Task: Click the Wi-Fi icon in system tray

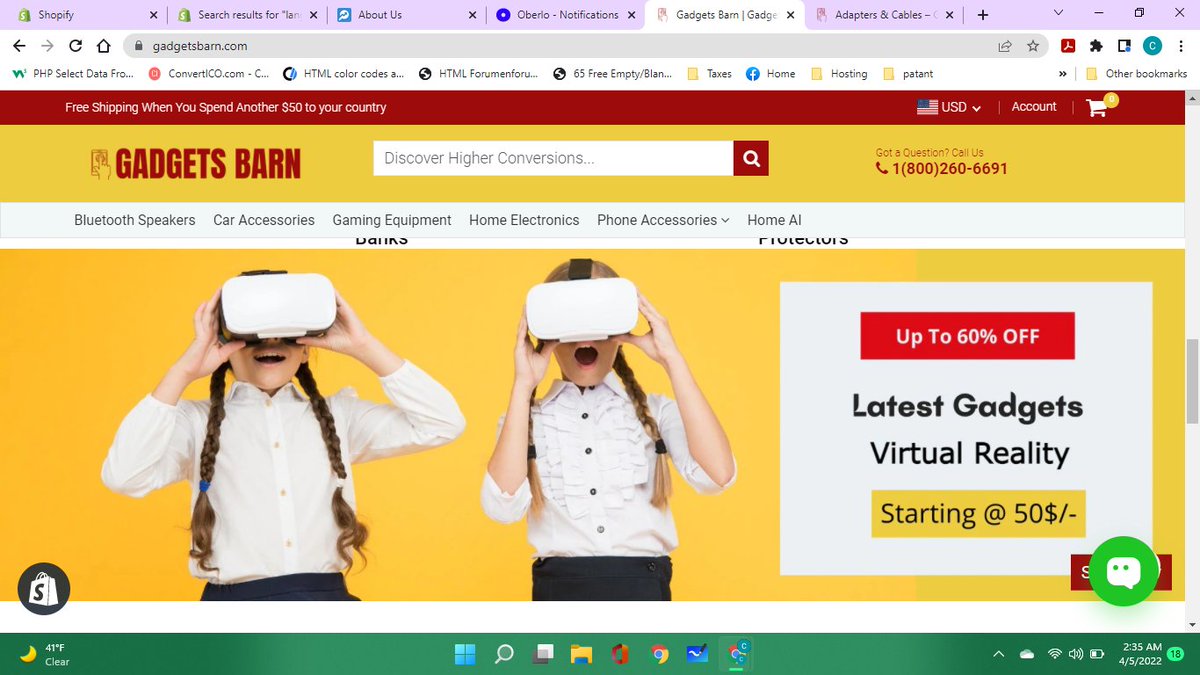Action: pos(1054,654)
